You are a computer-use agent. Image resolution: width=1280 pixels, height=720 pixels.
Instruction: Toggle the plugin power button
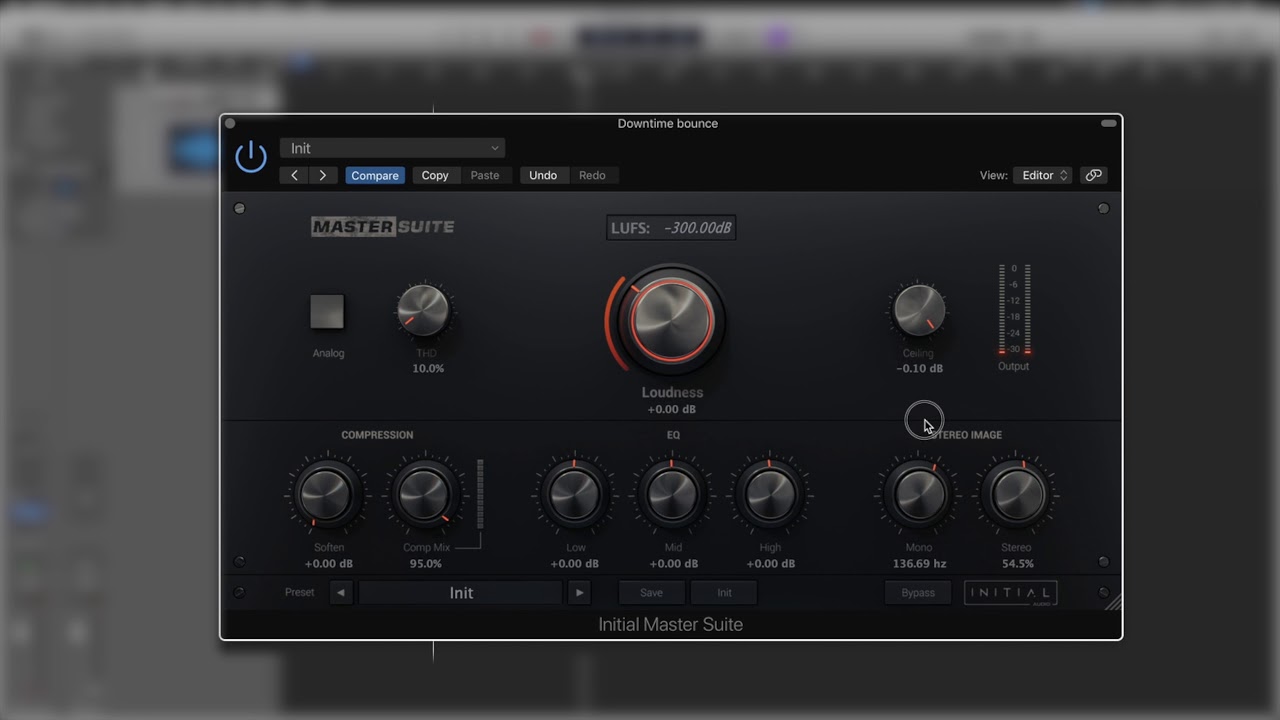(251, 157)
